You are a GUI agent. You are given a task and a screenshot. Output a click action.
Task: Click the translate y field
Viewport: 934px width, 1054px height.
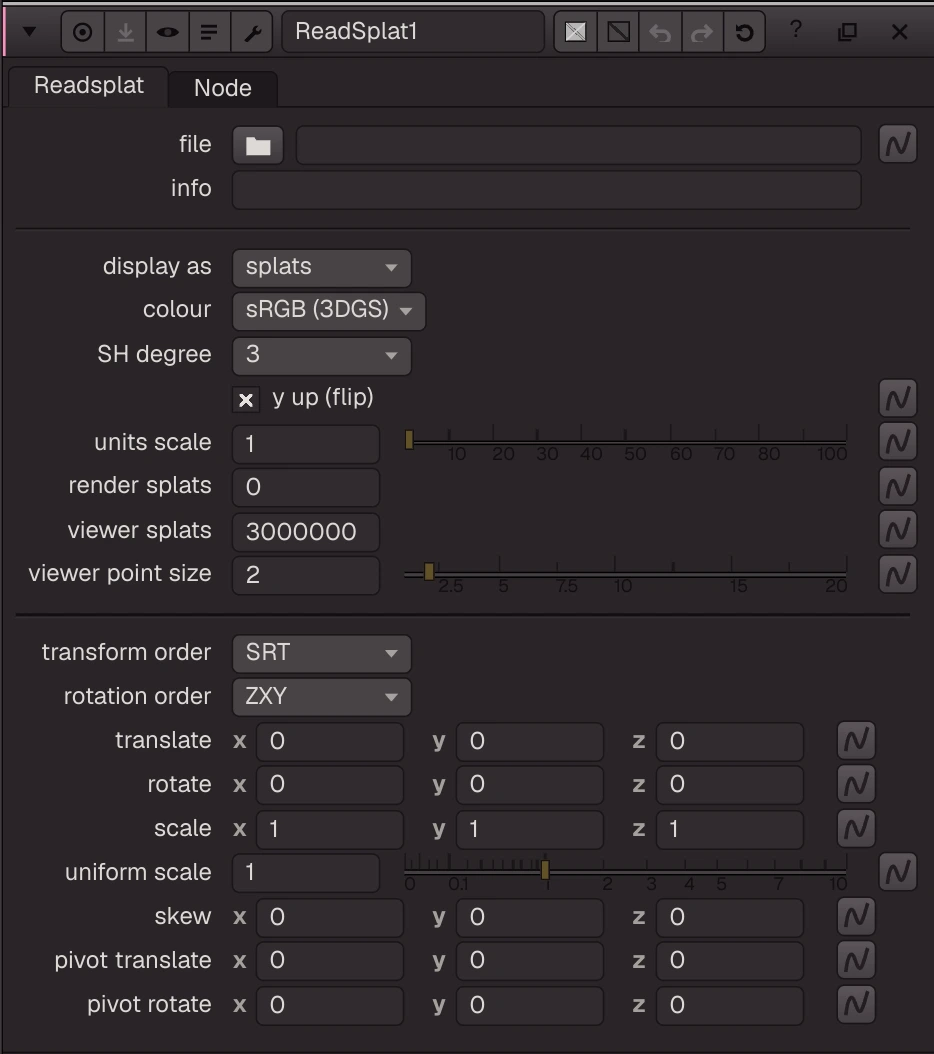[x=530, y=741]
